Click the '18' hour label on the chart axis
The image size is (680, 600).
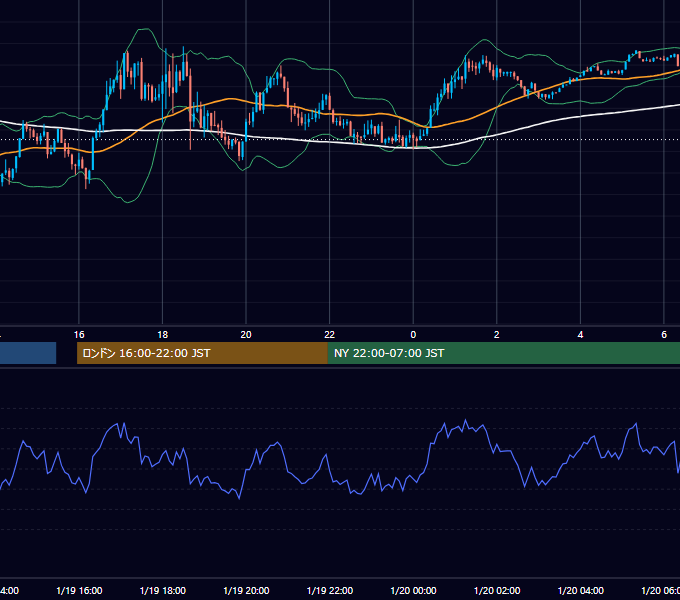[x=162, y=335]
